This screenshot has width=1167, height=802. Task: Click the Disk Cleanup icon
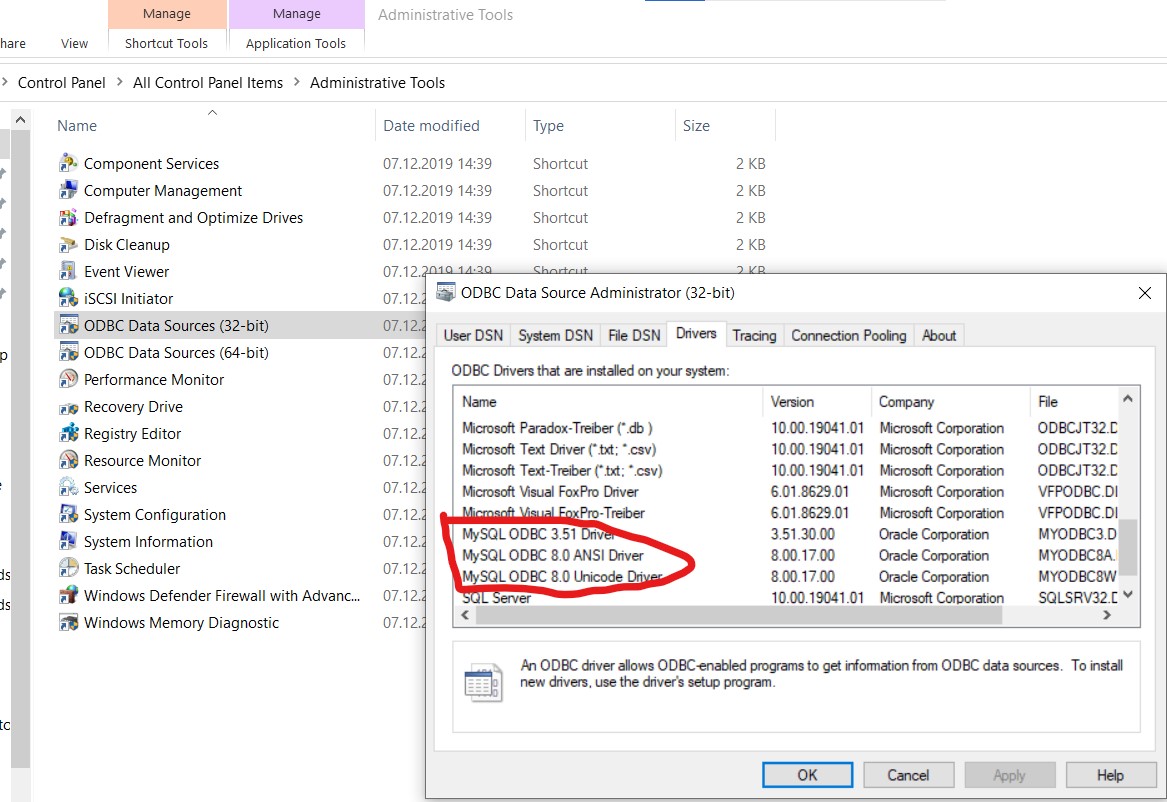(68, 245)
